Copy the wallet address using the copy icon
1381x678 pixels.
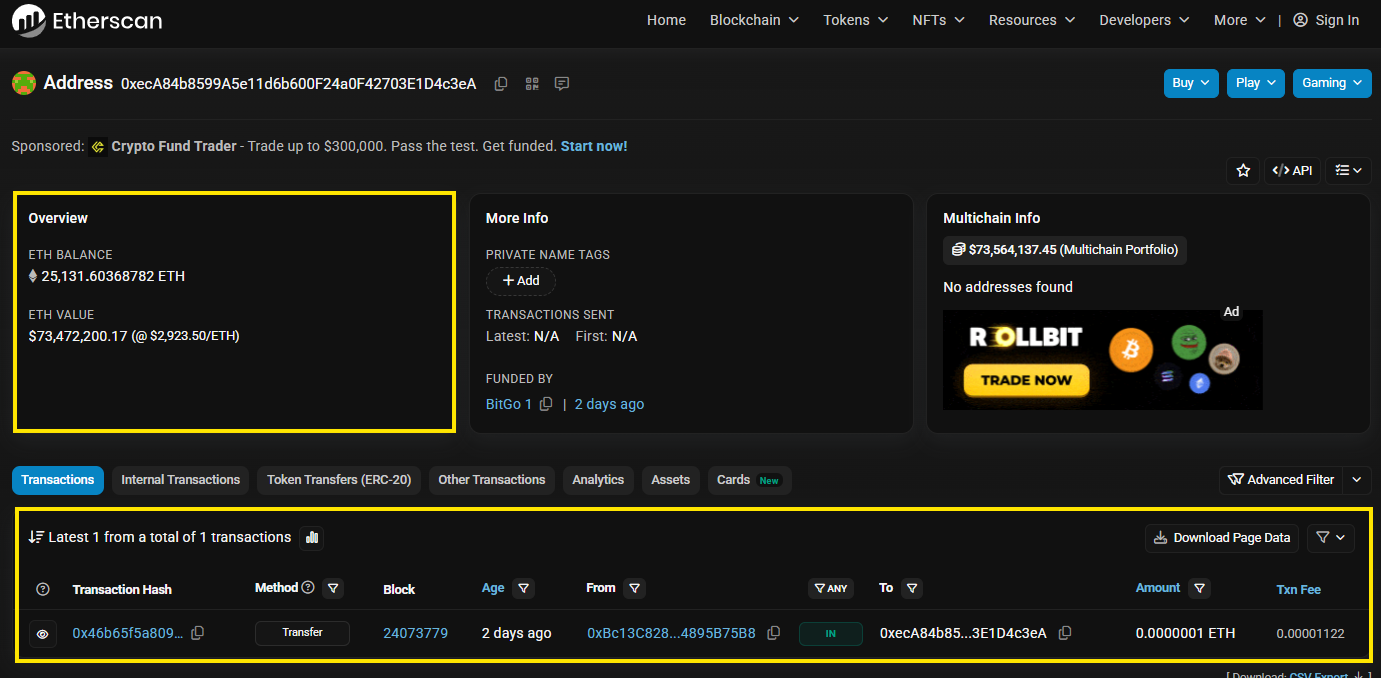pos(500,84)
